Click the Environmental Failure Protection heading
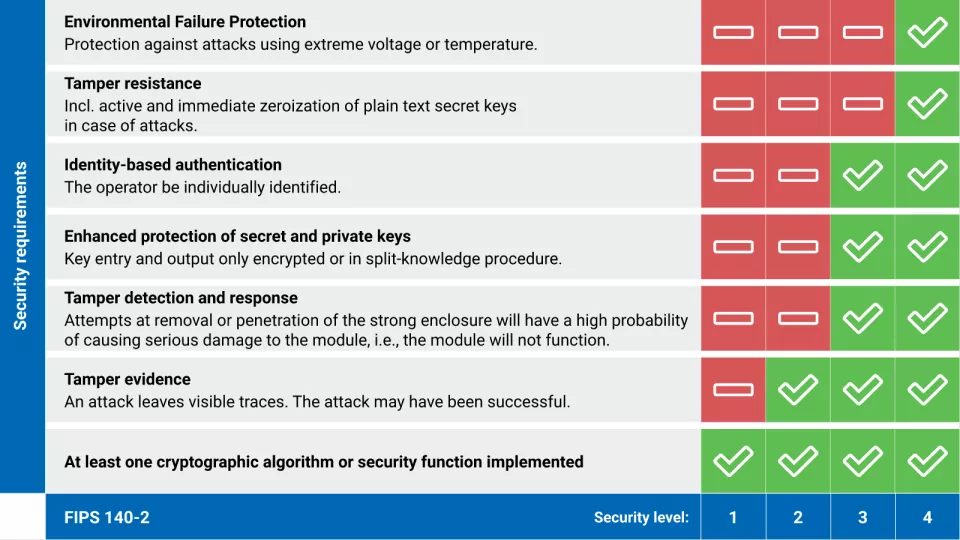The width and height of the screenshot is (960, 540). coord(185,22)
